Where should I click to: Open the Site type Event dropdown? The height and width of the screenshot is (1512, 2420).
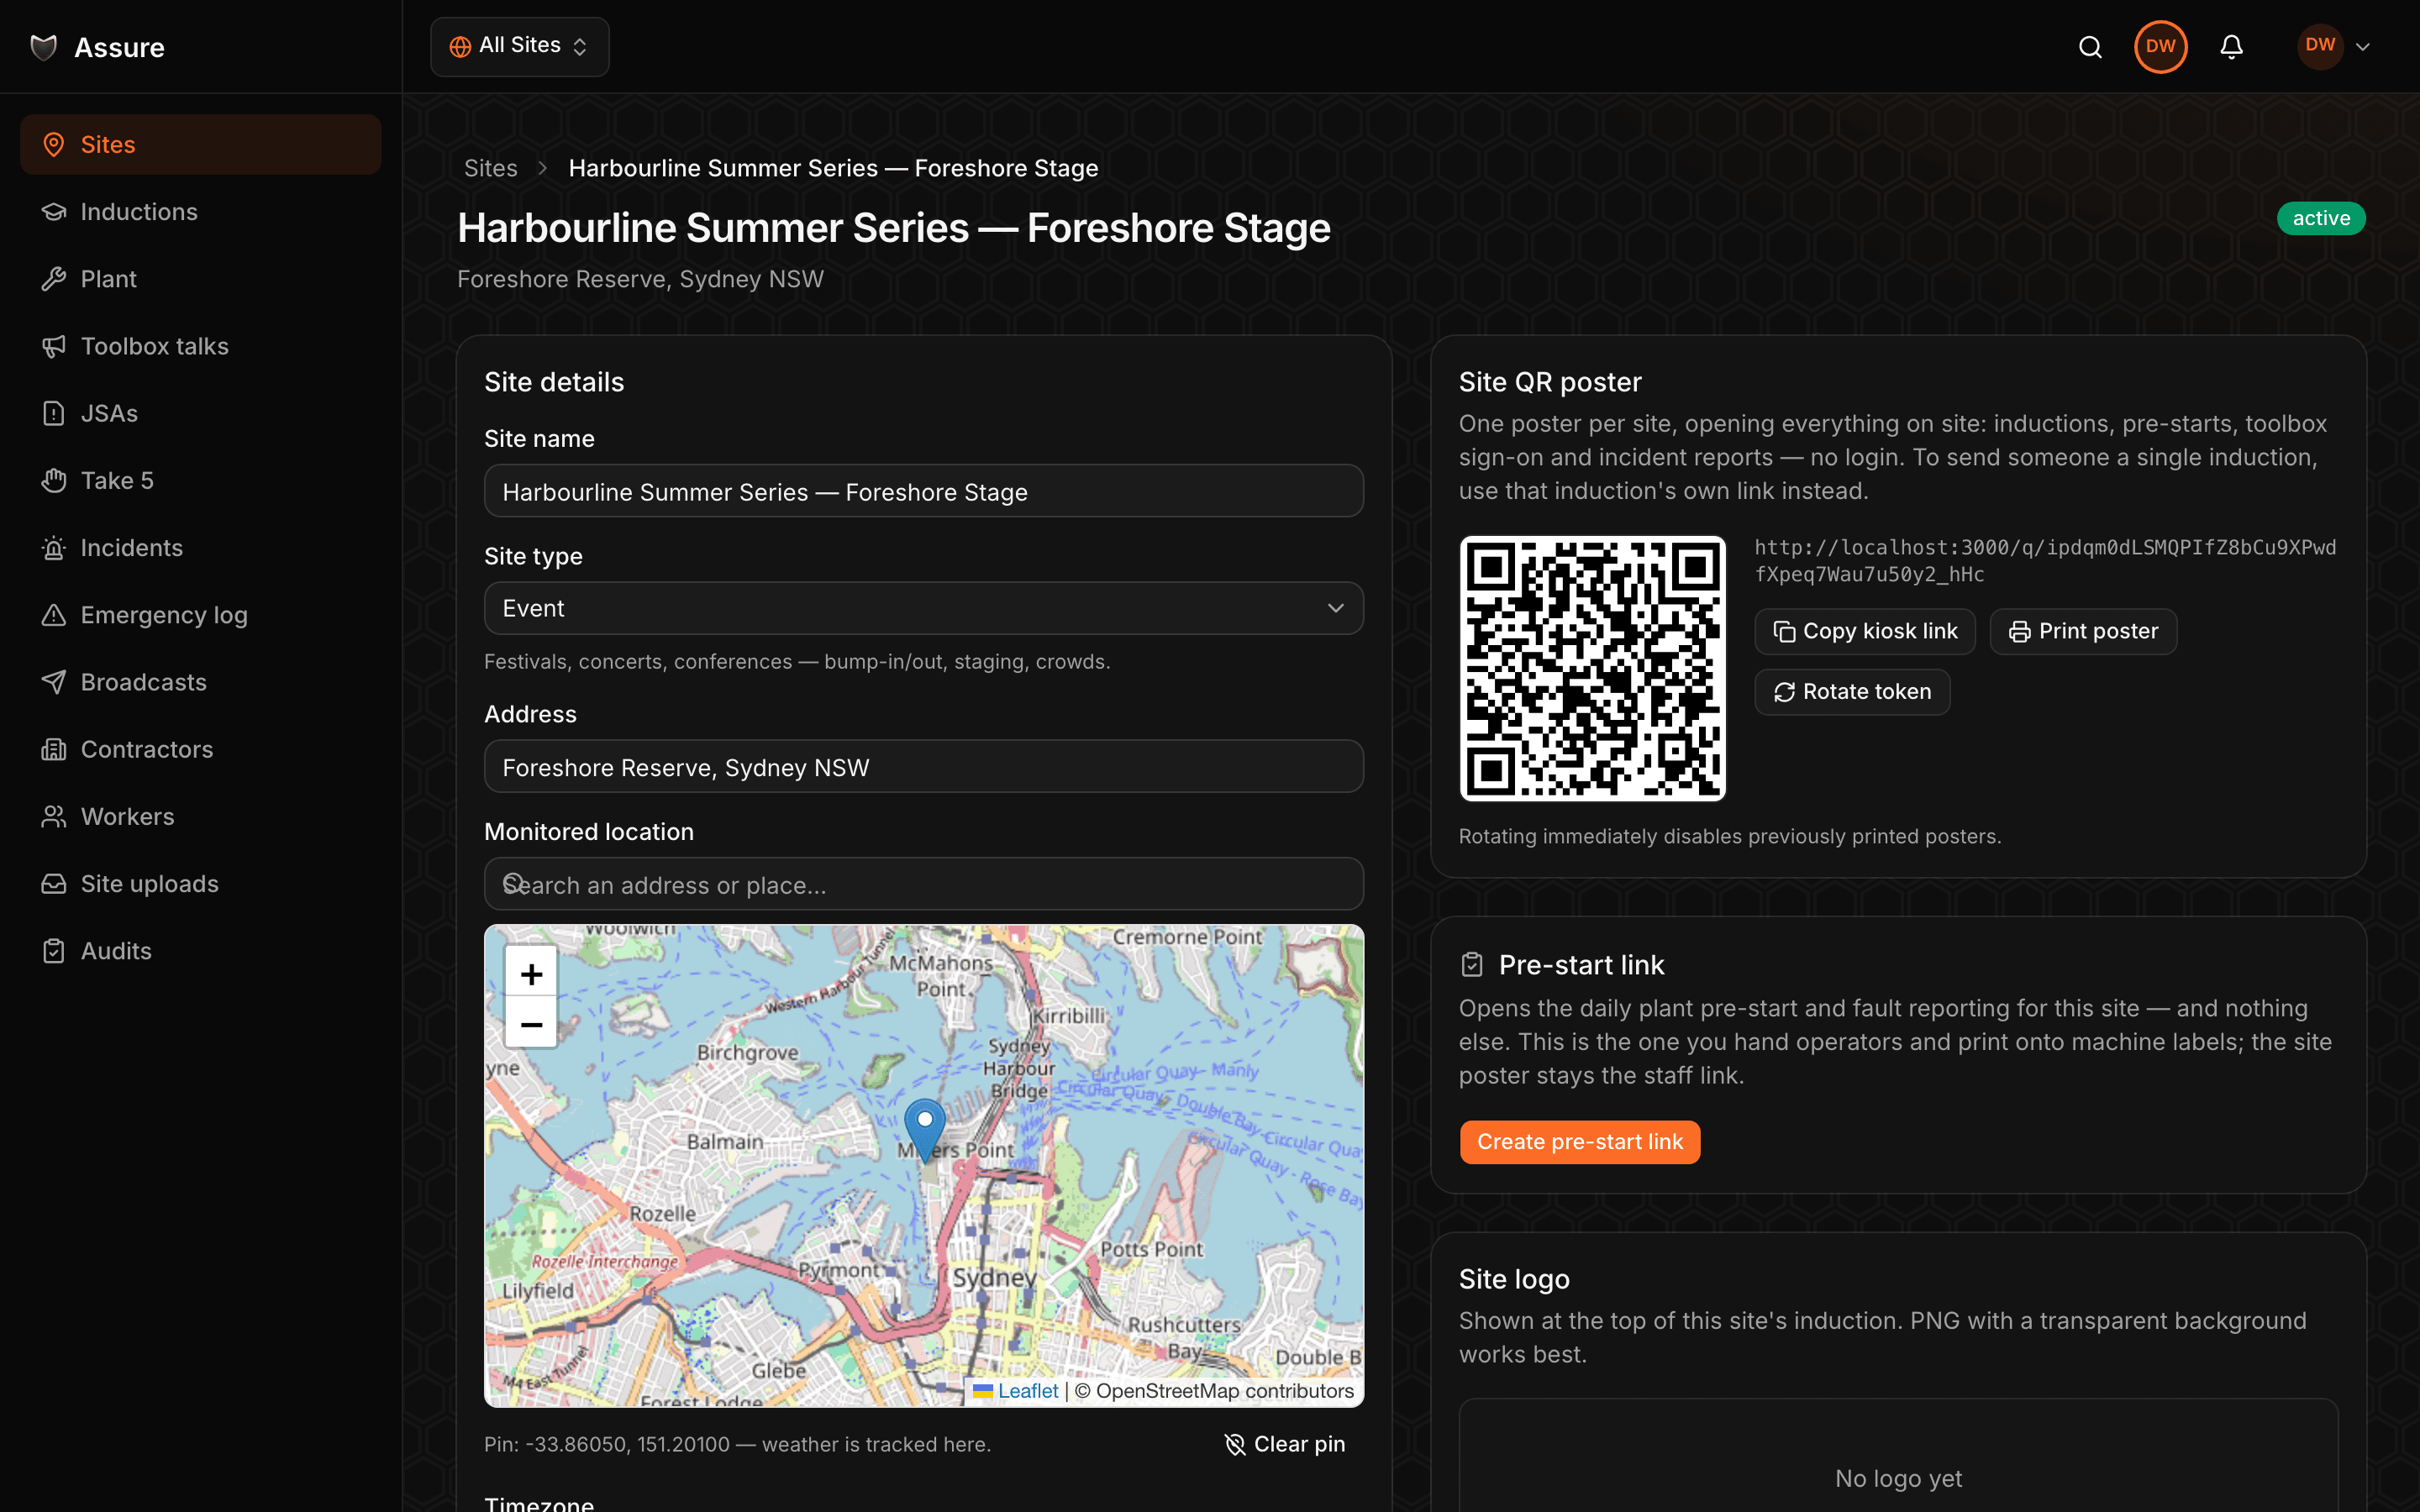pyautogui.click(x=923, y=608)
